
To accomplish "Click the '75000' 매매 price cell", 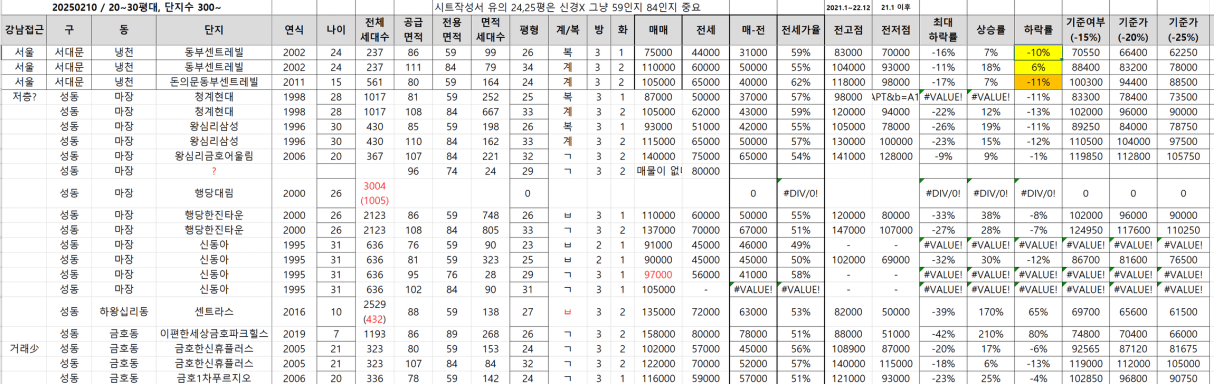I will (x=658, y=51).
